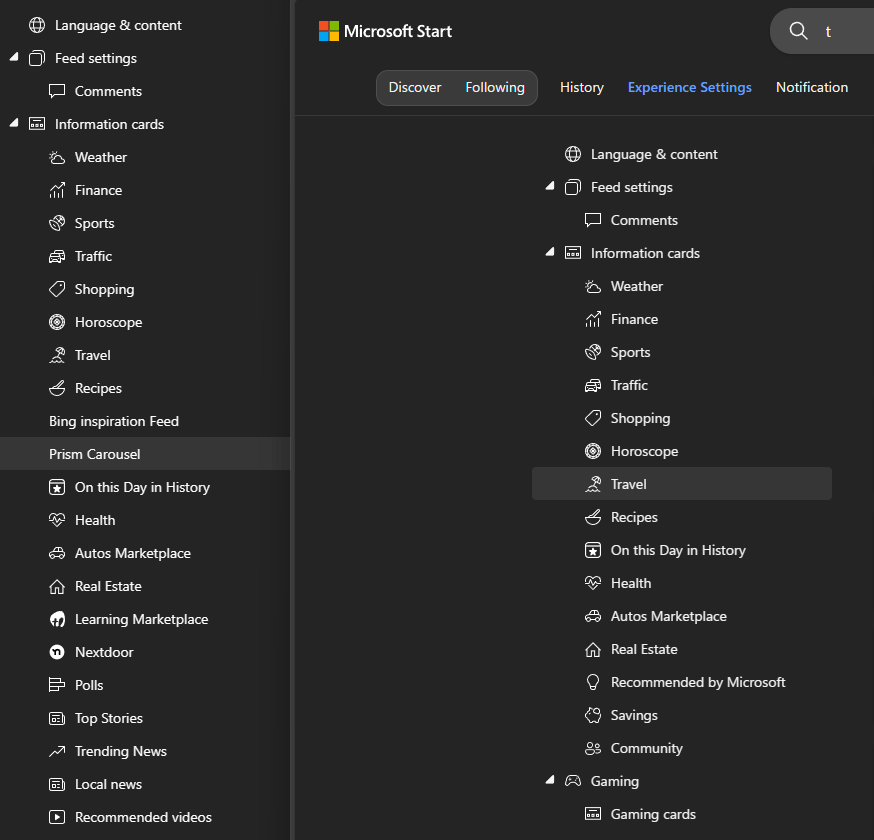Click the Shopping tag icon on Microsoft Start page
This screenshot has width=874, height=840.
593,418
